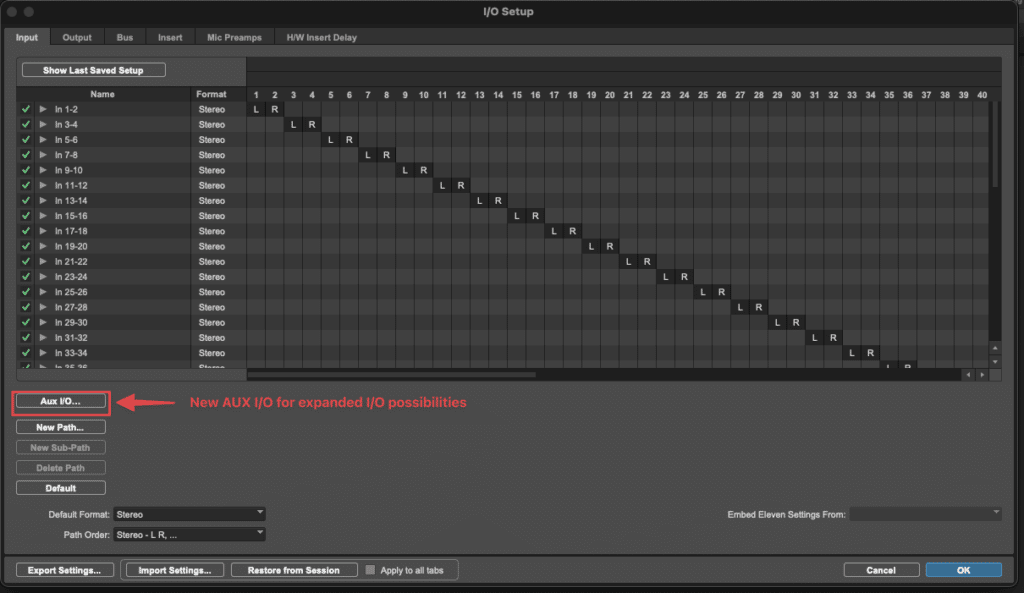Switch to the Output tab
Image resolution: width=1024 pixels, height=593 pixels.
pyautogui.click(x=77, y=38)
